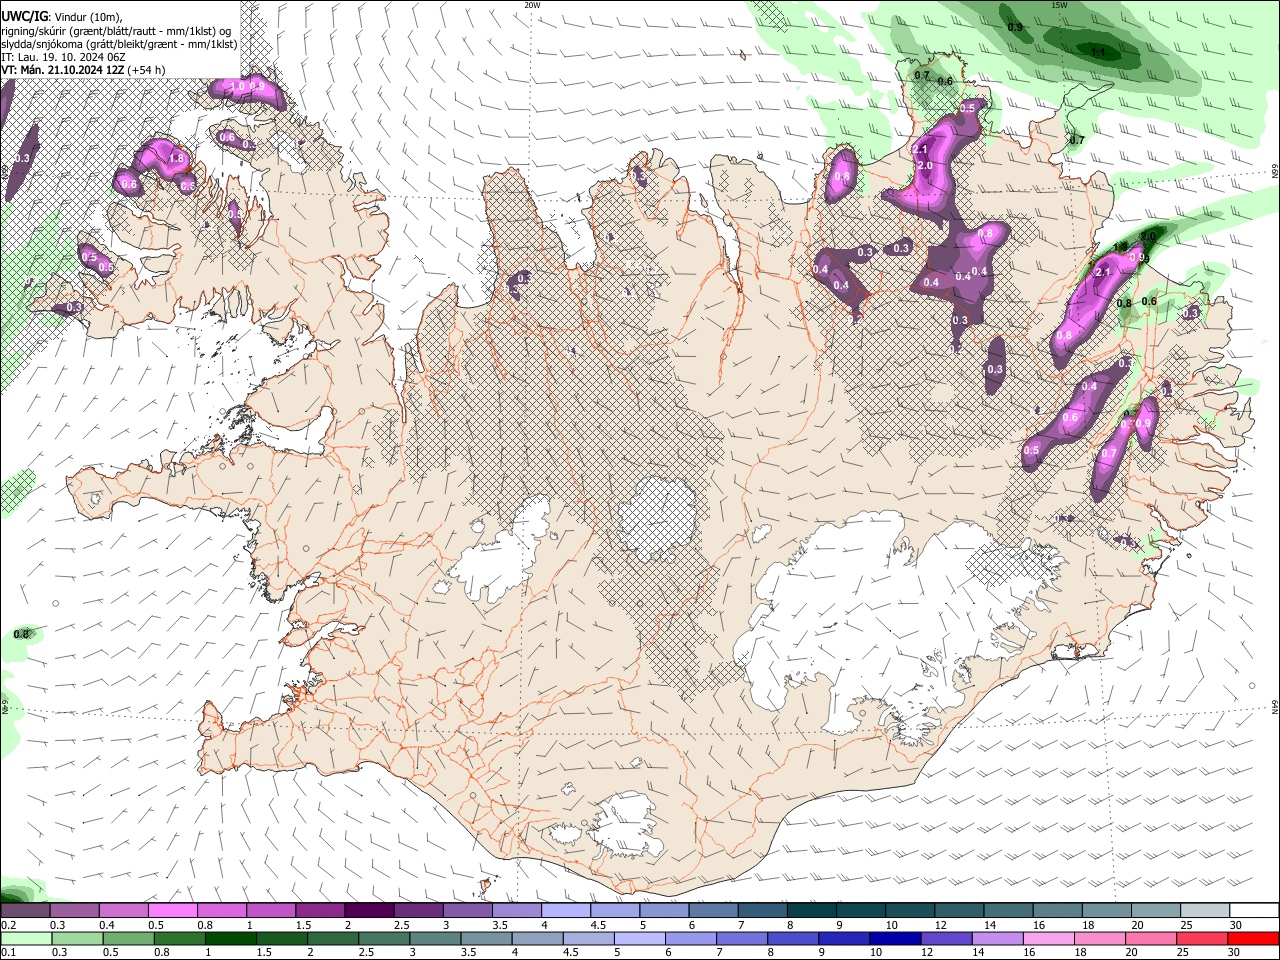Click the 2.0 snow value in north
The height and width of the screenshot is (960, 1280).
pyautogui.click(x=924, y=165)
